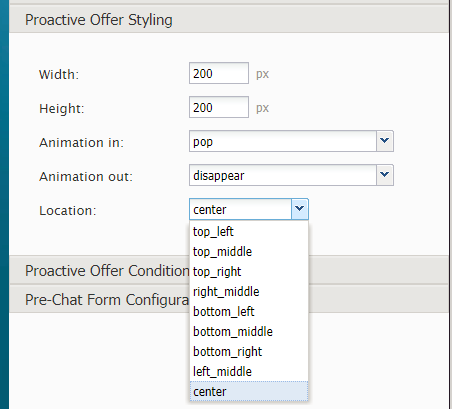Pick bottom_left in the dropdown list
Screen dimensions: 452x409
(249, 312)
